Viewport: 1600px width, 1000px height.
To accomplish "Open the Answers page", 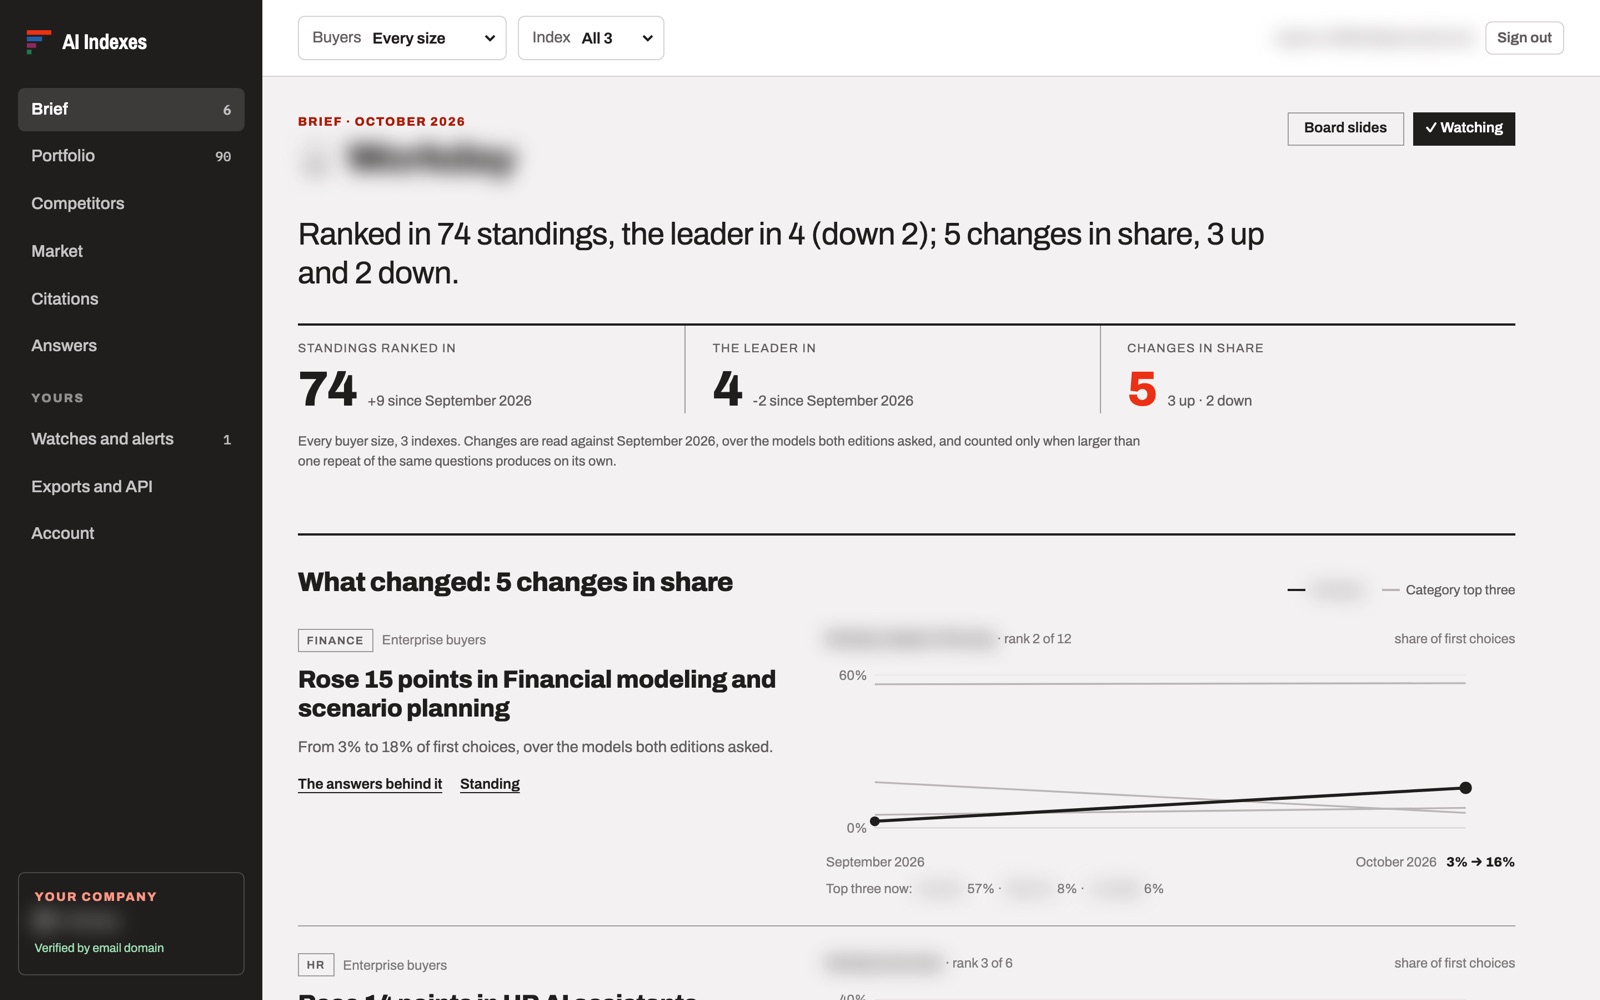I will (131, 346).
